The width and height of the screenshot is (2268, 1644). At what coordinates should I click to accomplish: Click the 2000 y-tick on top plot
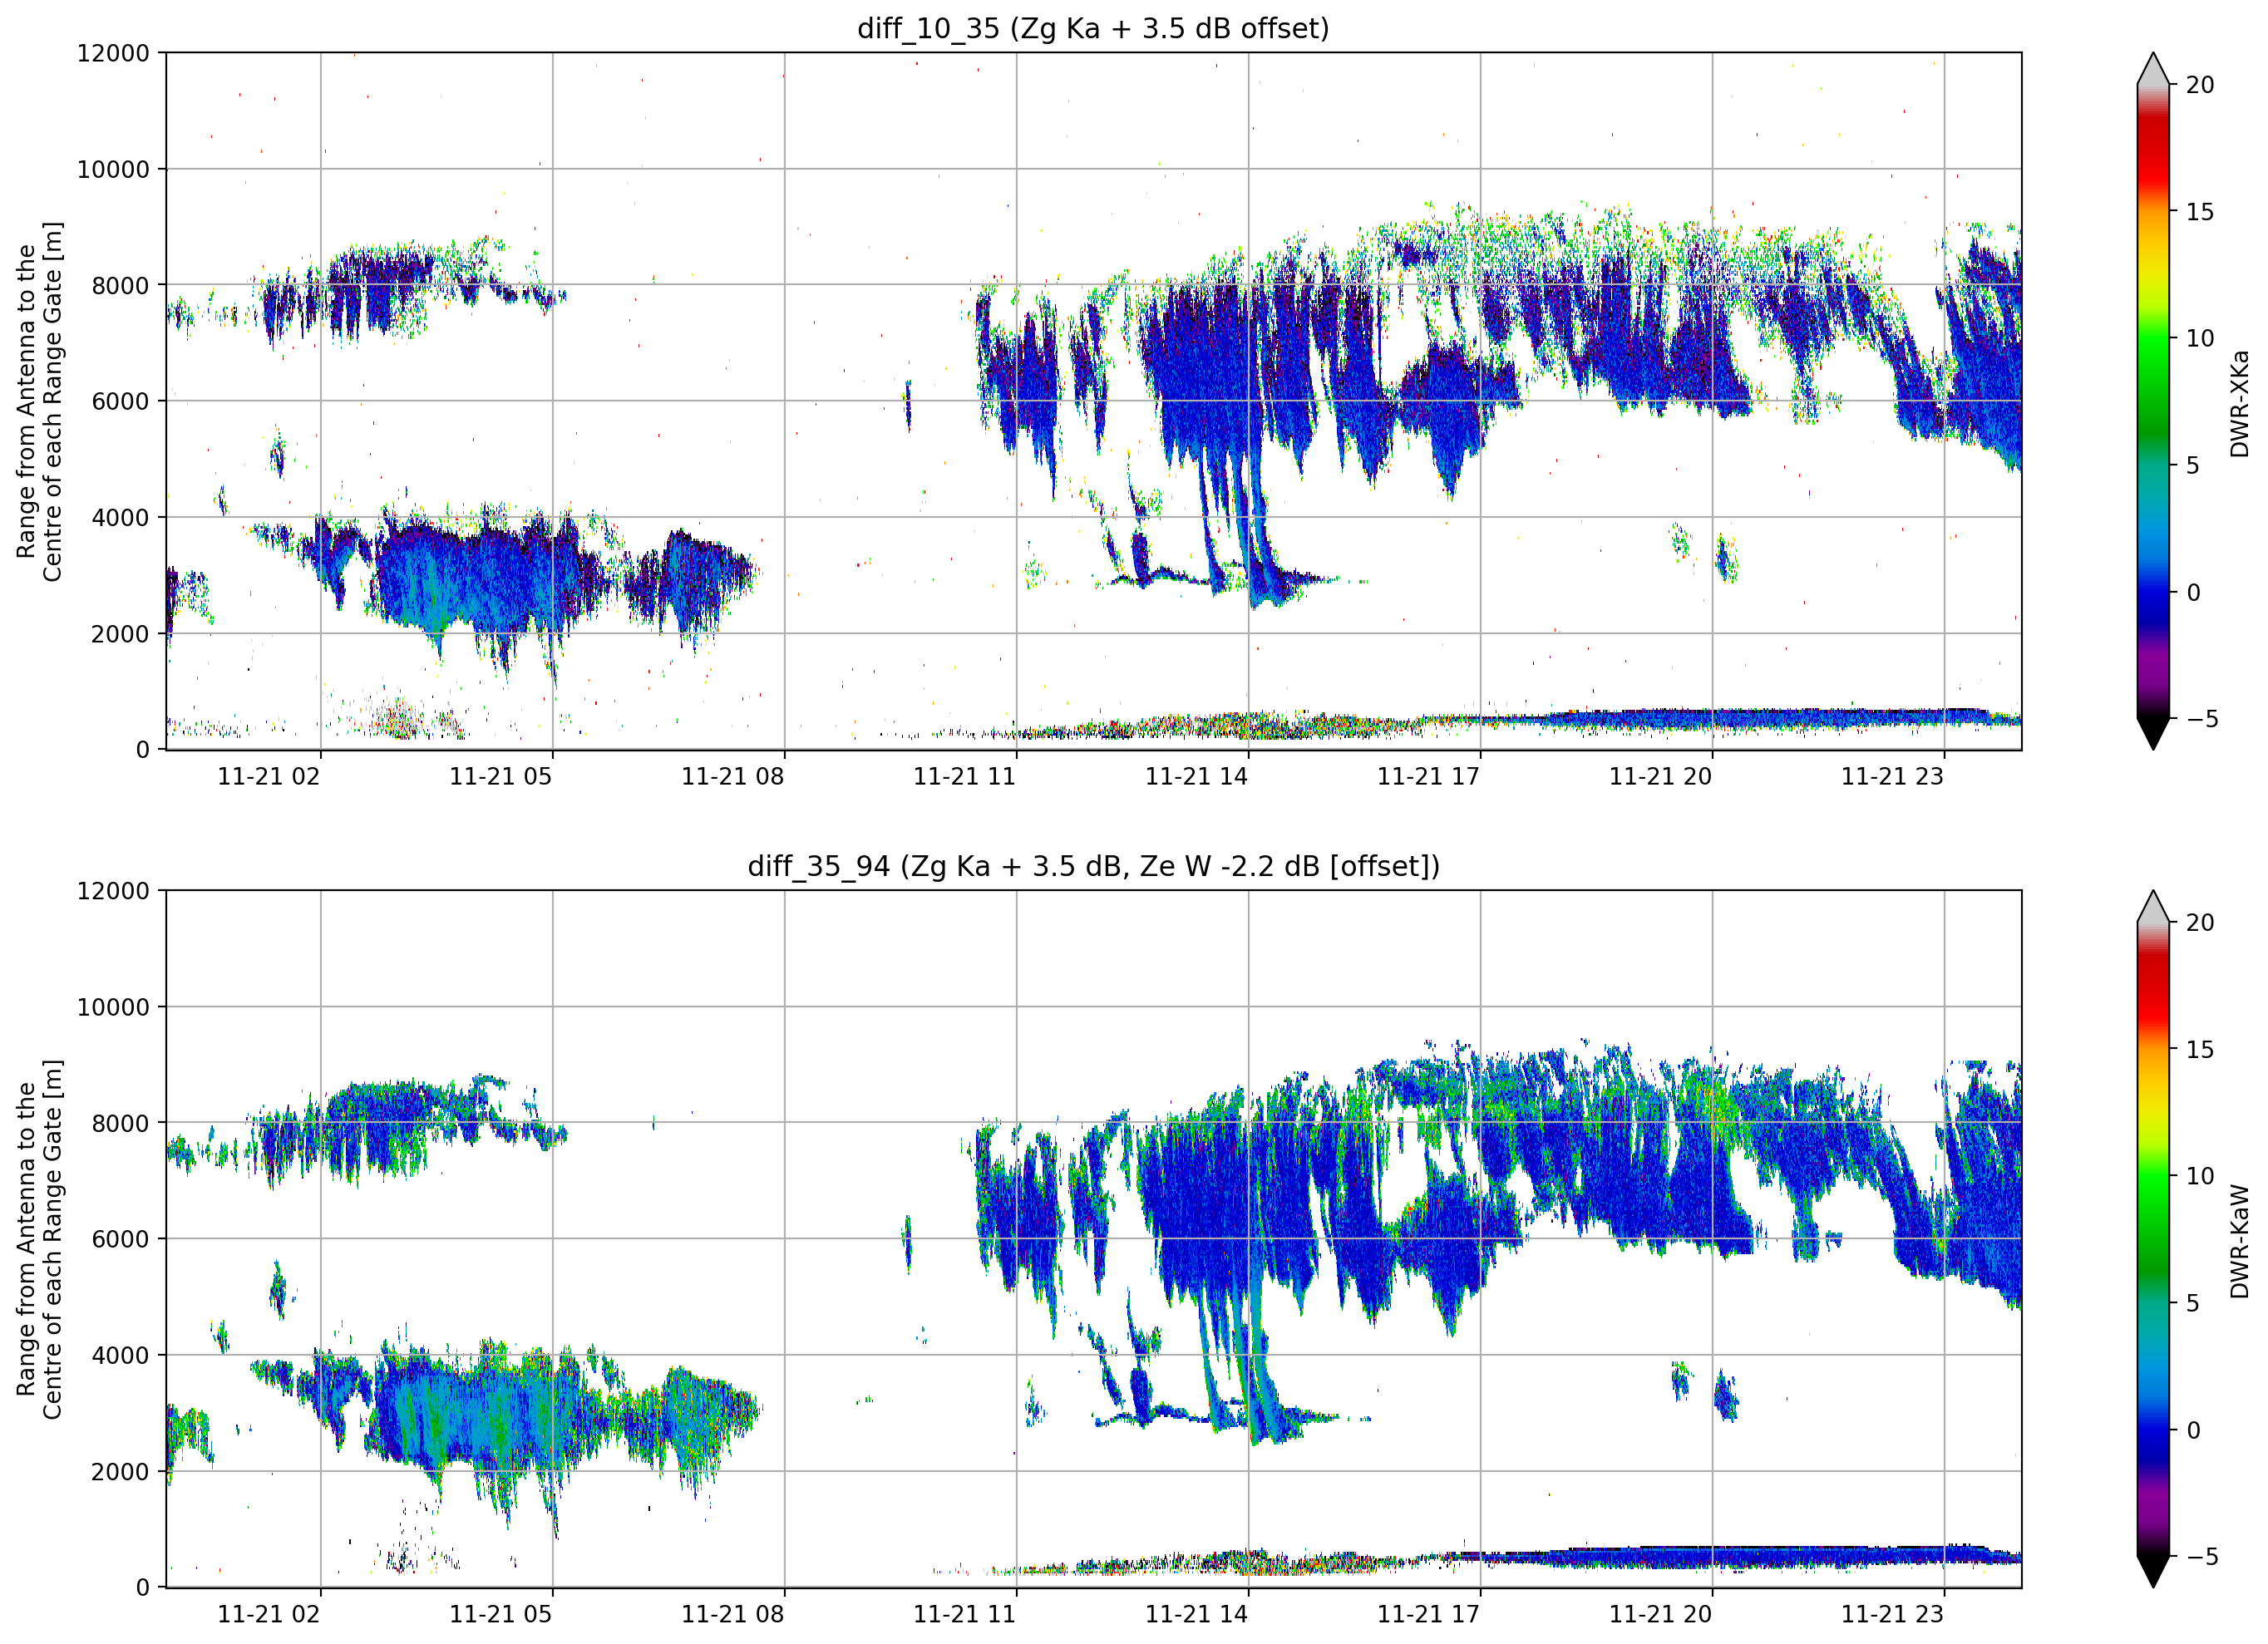click(120, 634)
